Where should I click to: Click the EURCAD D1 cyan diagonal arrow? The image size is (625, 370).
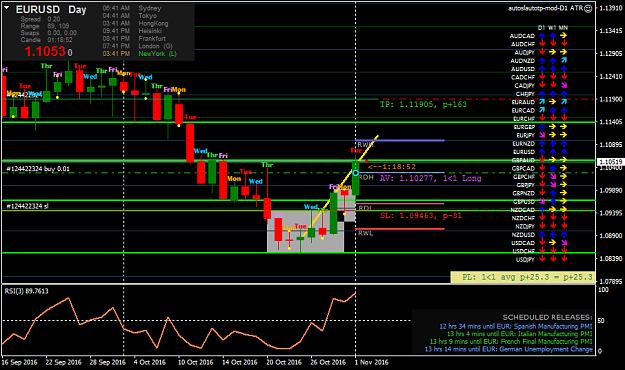coord(542,110)
